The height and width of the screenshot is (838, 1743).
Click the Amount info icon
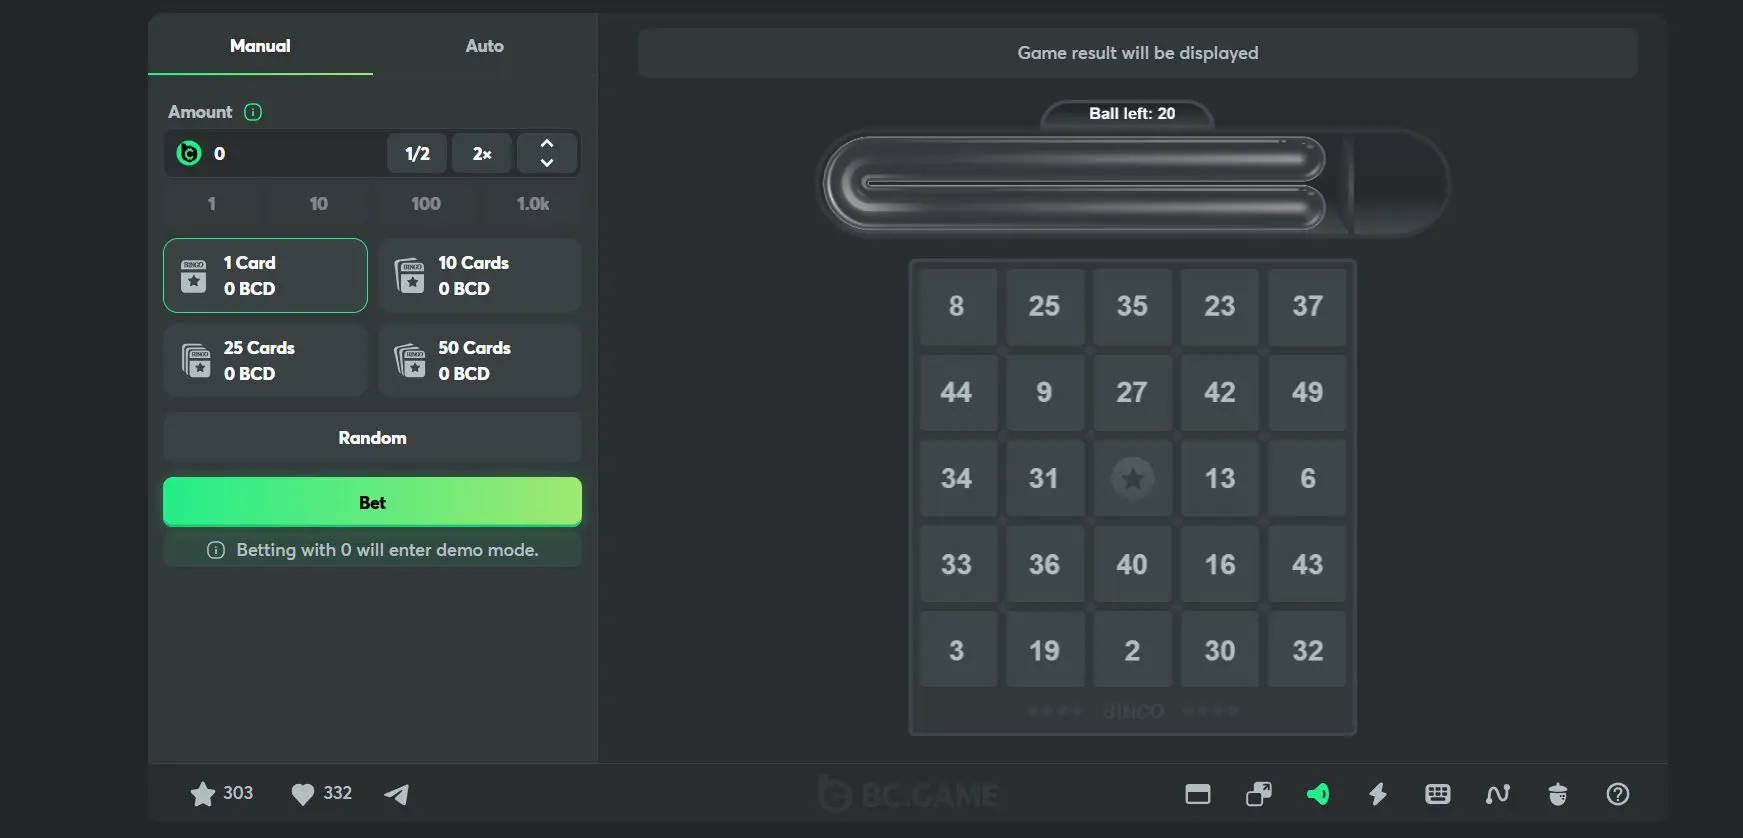[x=253, y=112]
